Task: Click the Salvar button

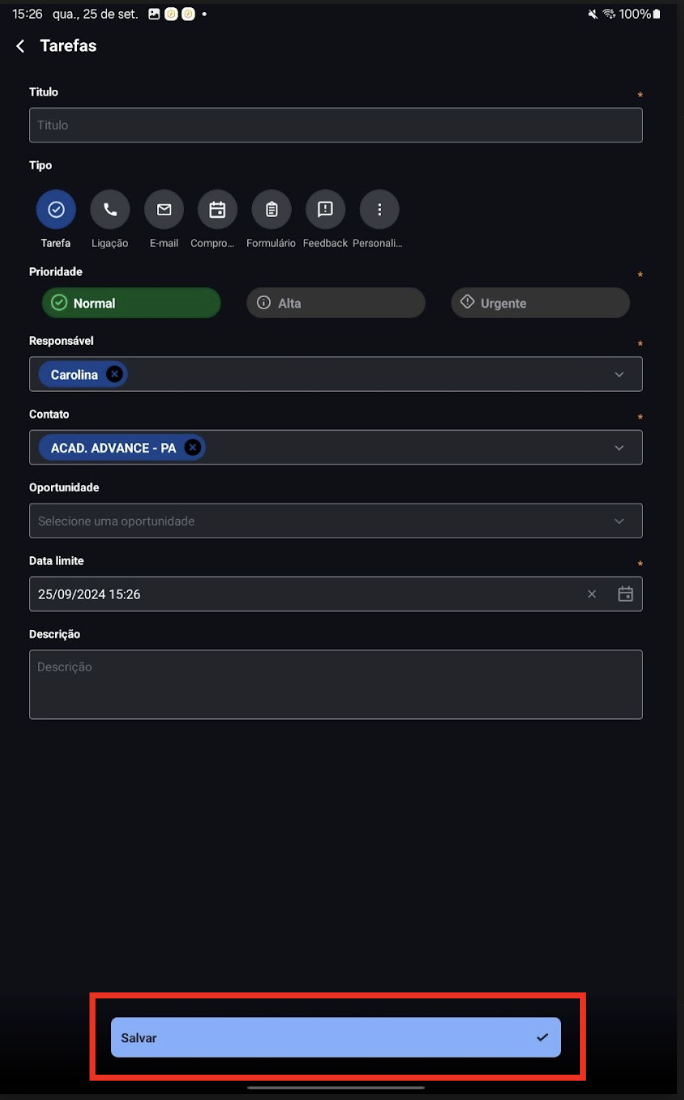Action: (335, 1037)
